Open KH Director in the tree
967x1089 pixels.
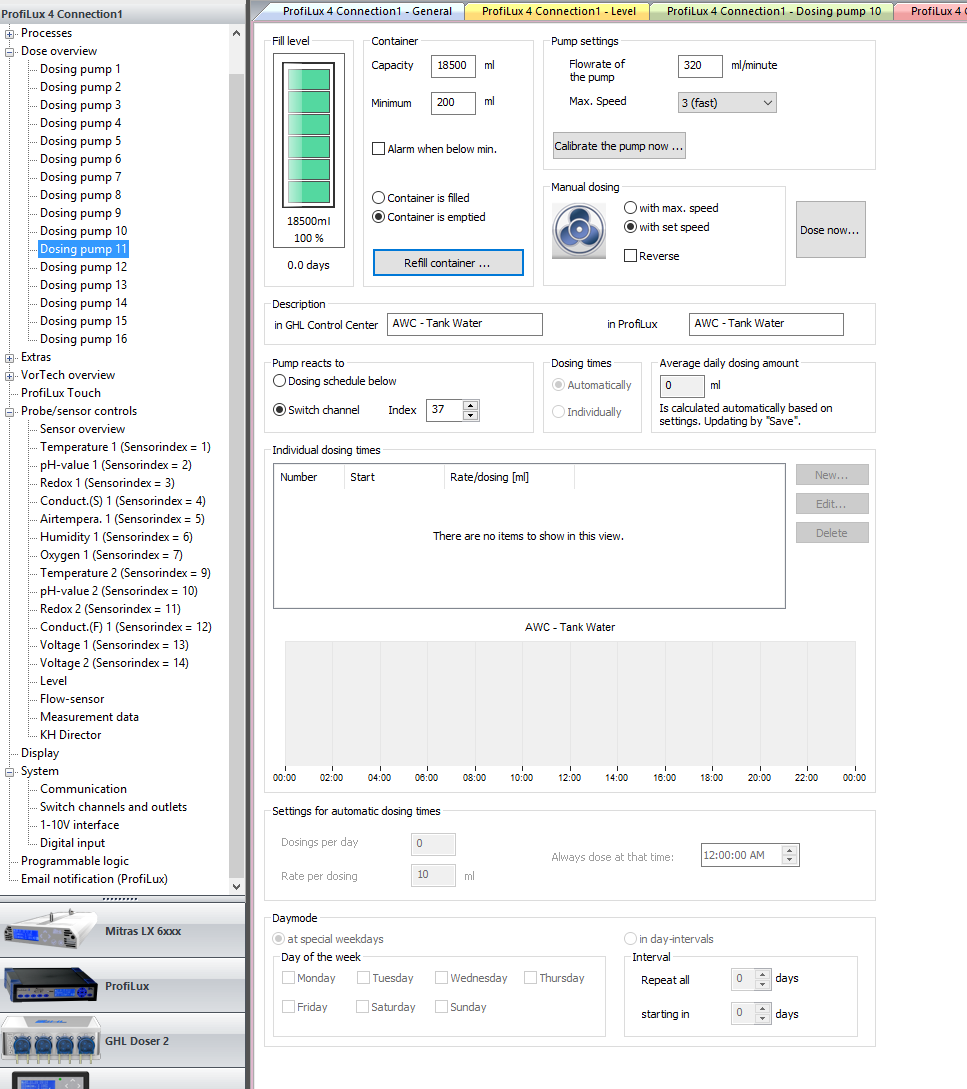(x=70, y=735)
